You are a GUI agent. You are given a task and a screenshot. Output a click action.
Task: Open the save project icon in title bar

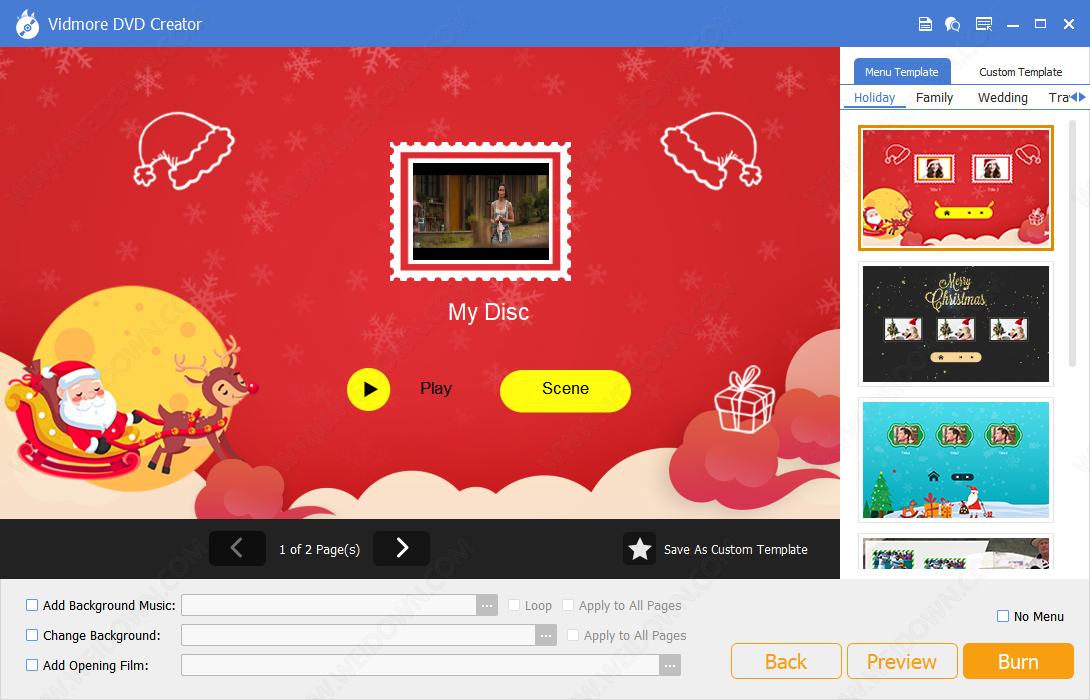point(925,24)
